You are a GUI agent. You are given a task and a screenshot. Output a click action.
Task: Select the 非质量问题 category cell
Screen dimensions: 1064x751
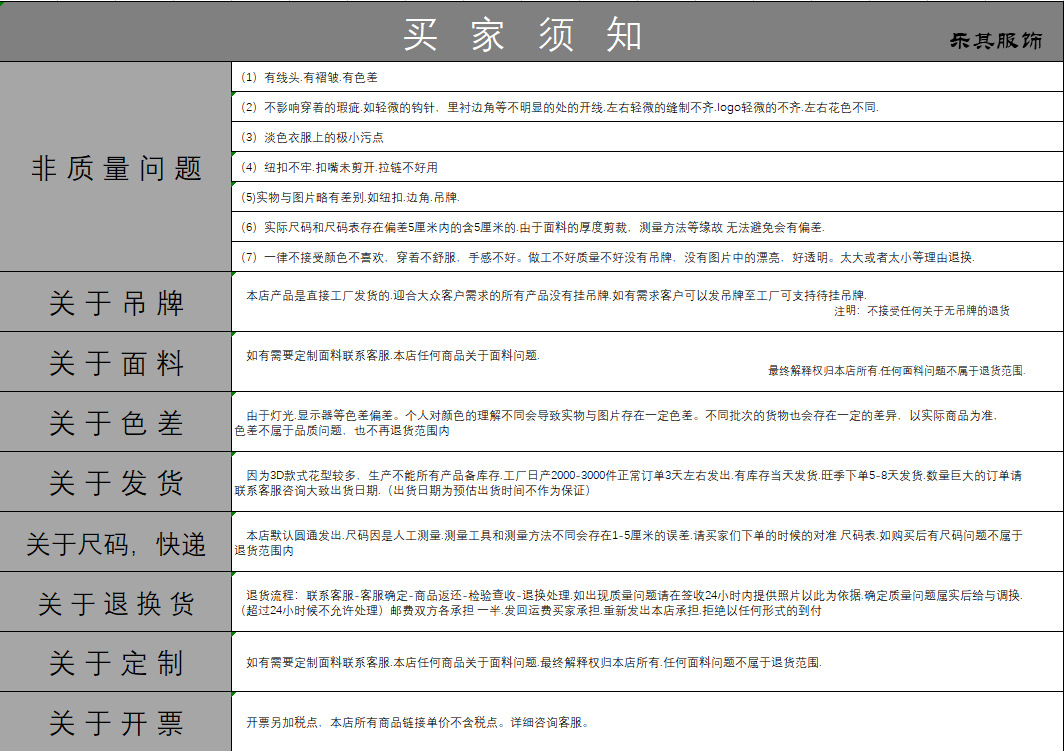click(x=115, y=167)
